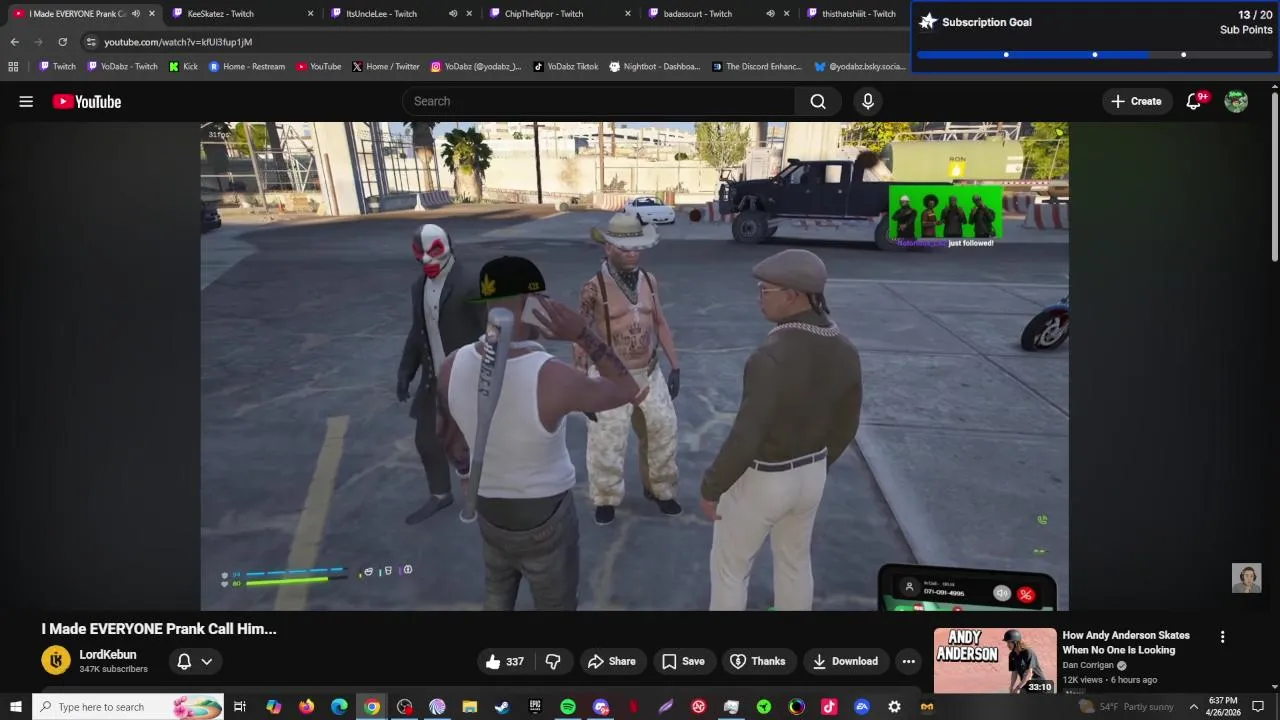Open Steam from taskbar
This screenshot has width=1280, height=720.
(x=502, y=707)
